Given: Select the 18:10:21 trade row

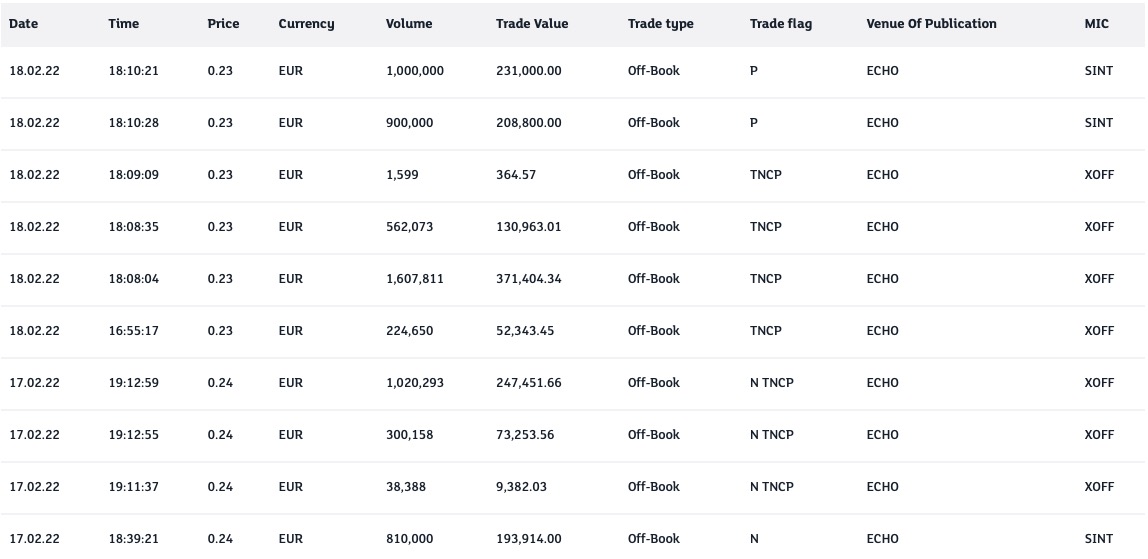Looking at the screenshot, I should point(134,72).
